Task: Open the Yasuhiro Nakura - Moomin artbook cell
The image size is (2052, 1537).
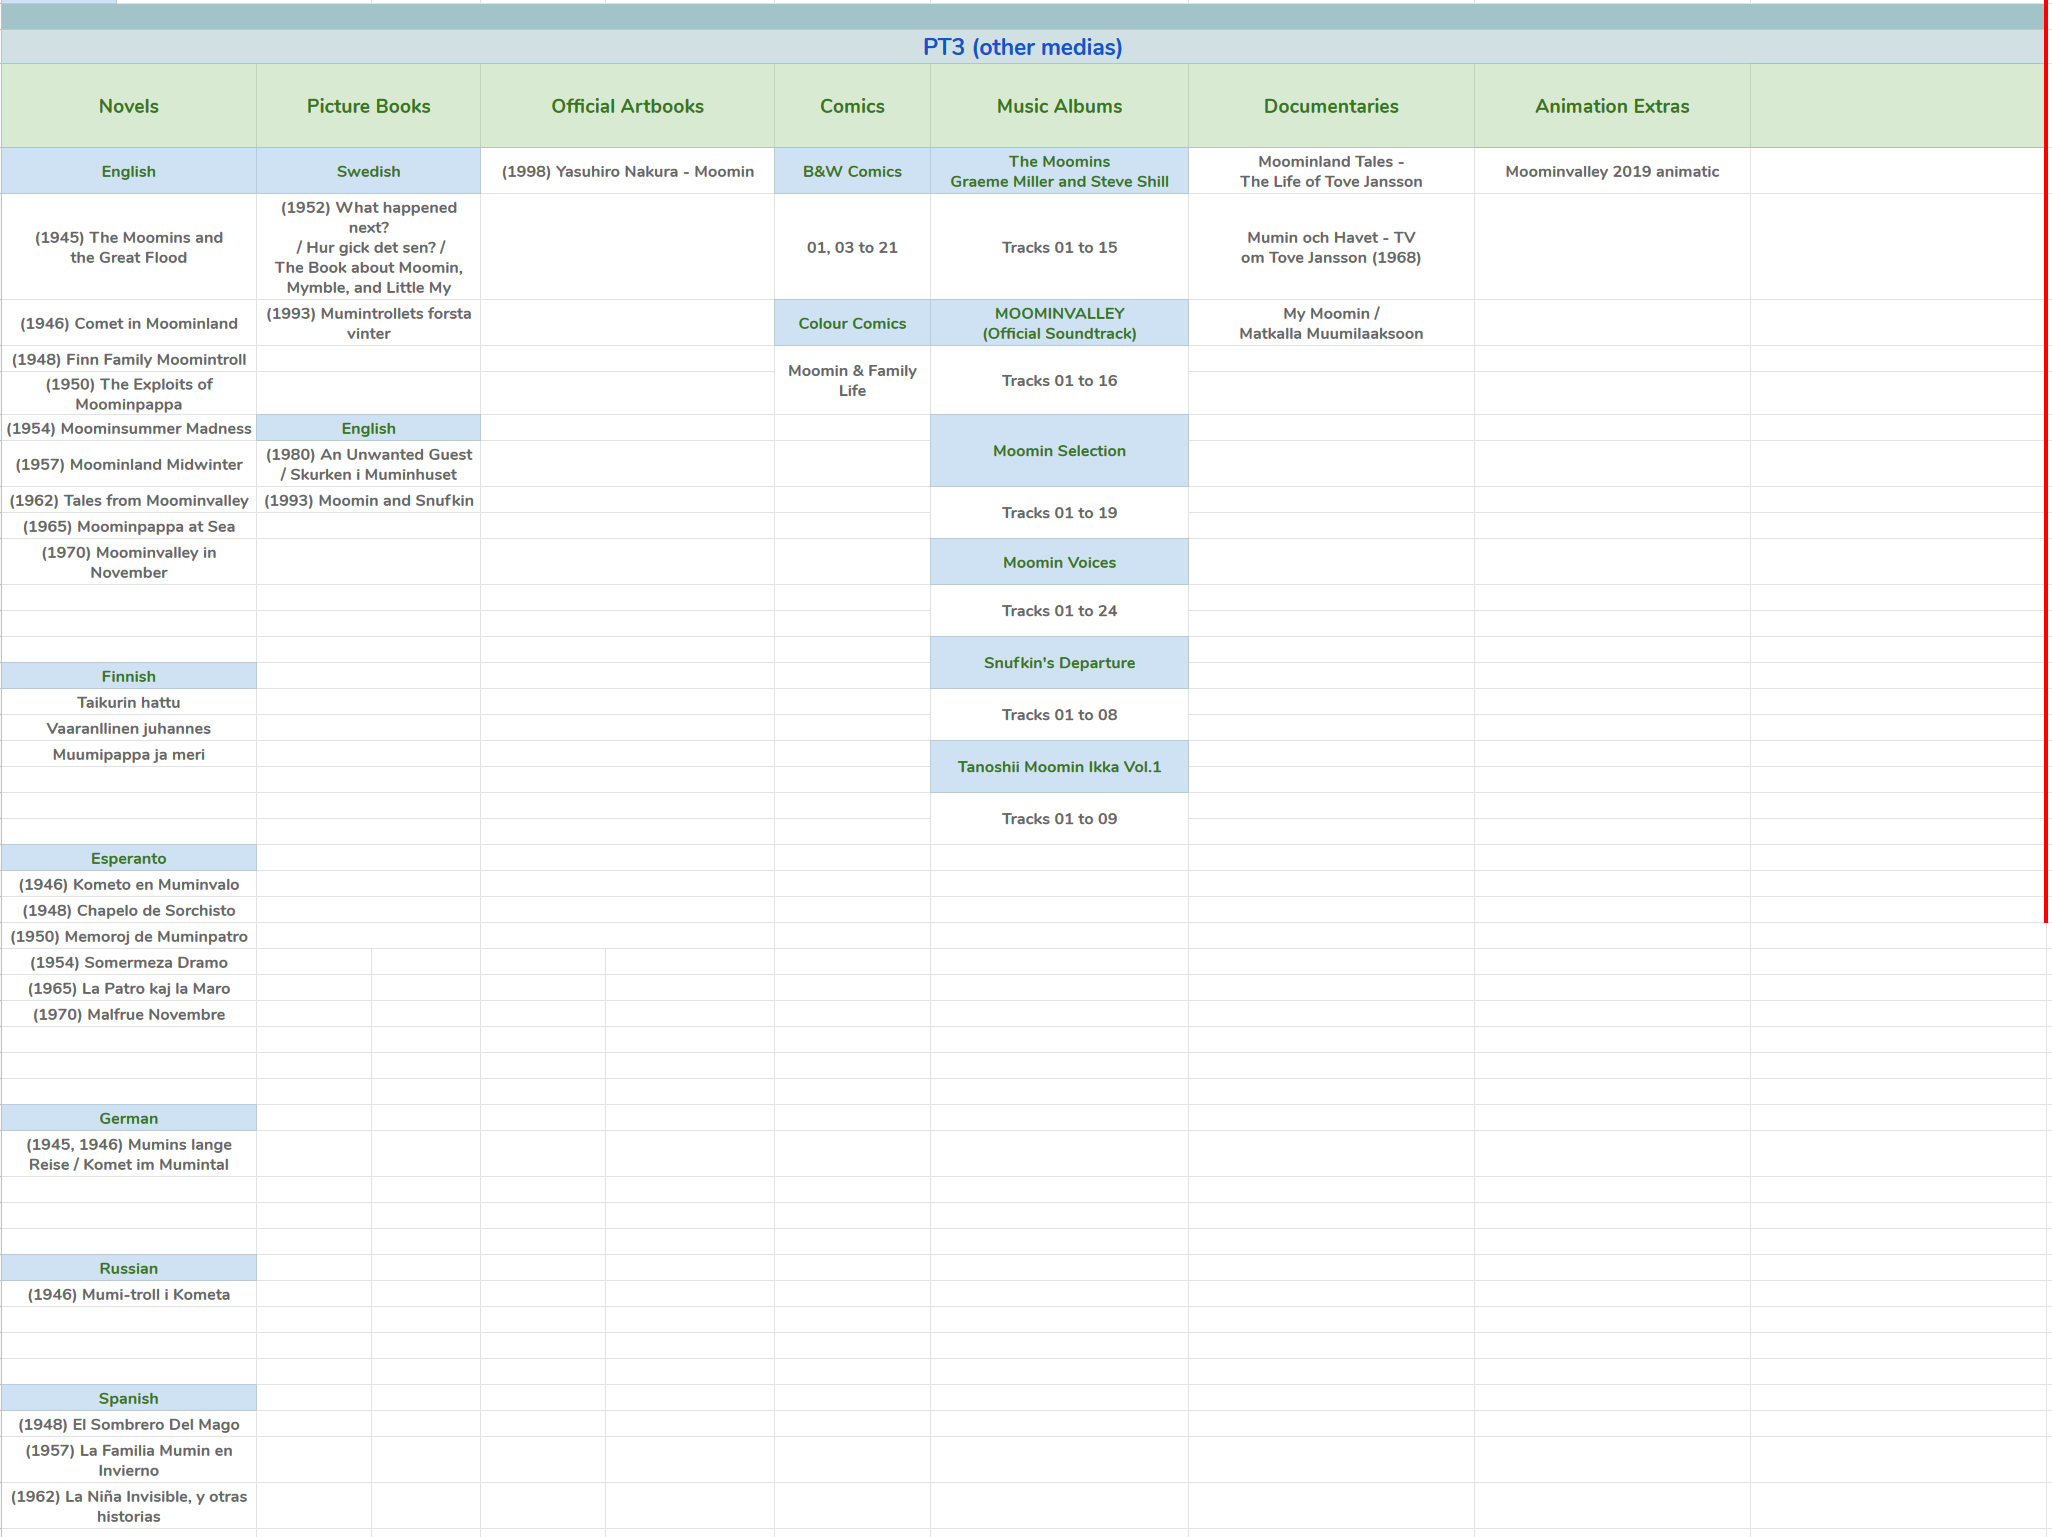Action: coord(627,171)
